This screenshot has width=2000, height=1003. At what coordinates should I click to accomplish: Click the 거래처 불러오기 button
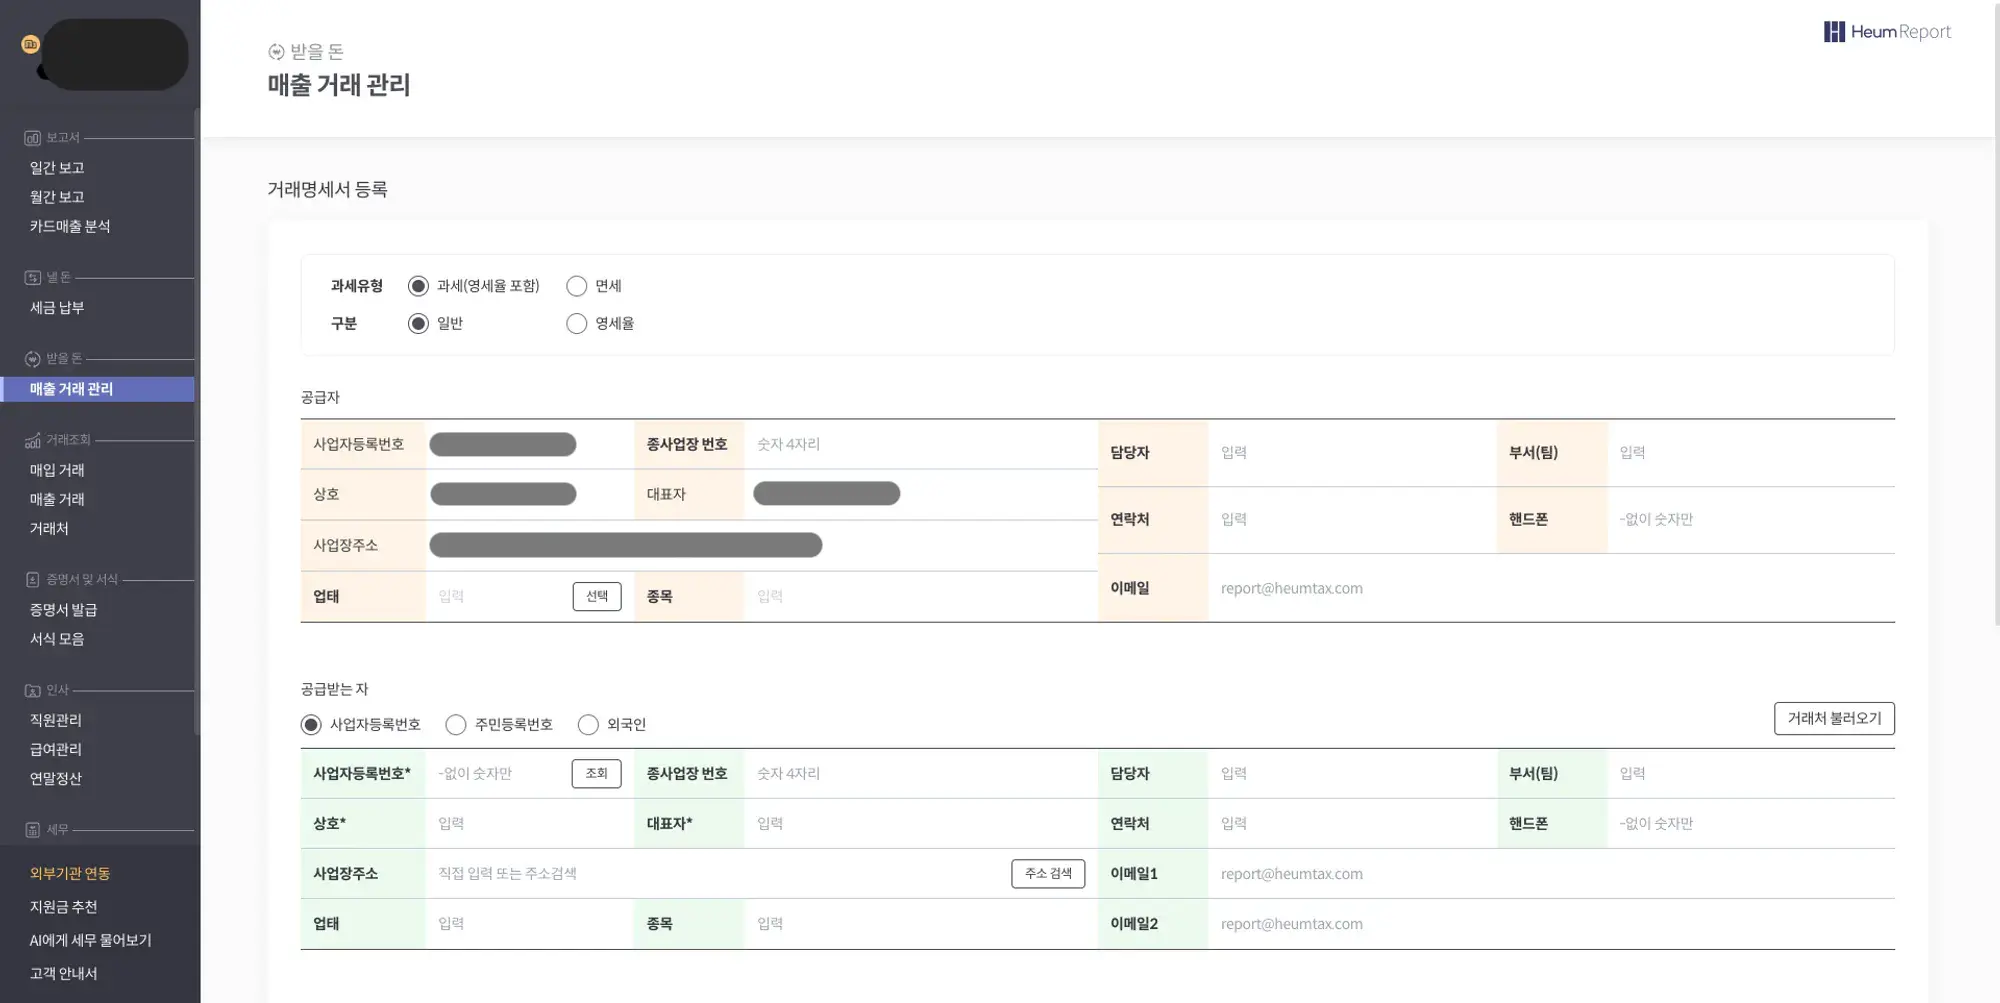click(1833, 718)
